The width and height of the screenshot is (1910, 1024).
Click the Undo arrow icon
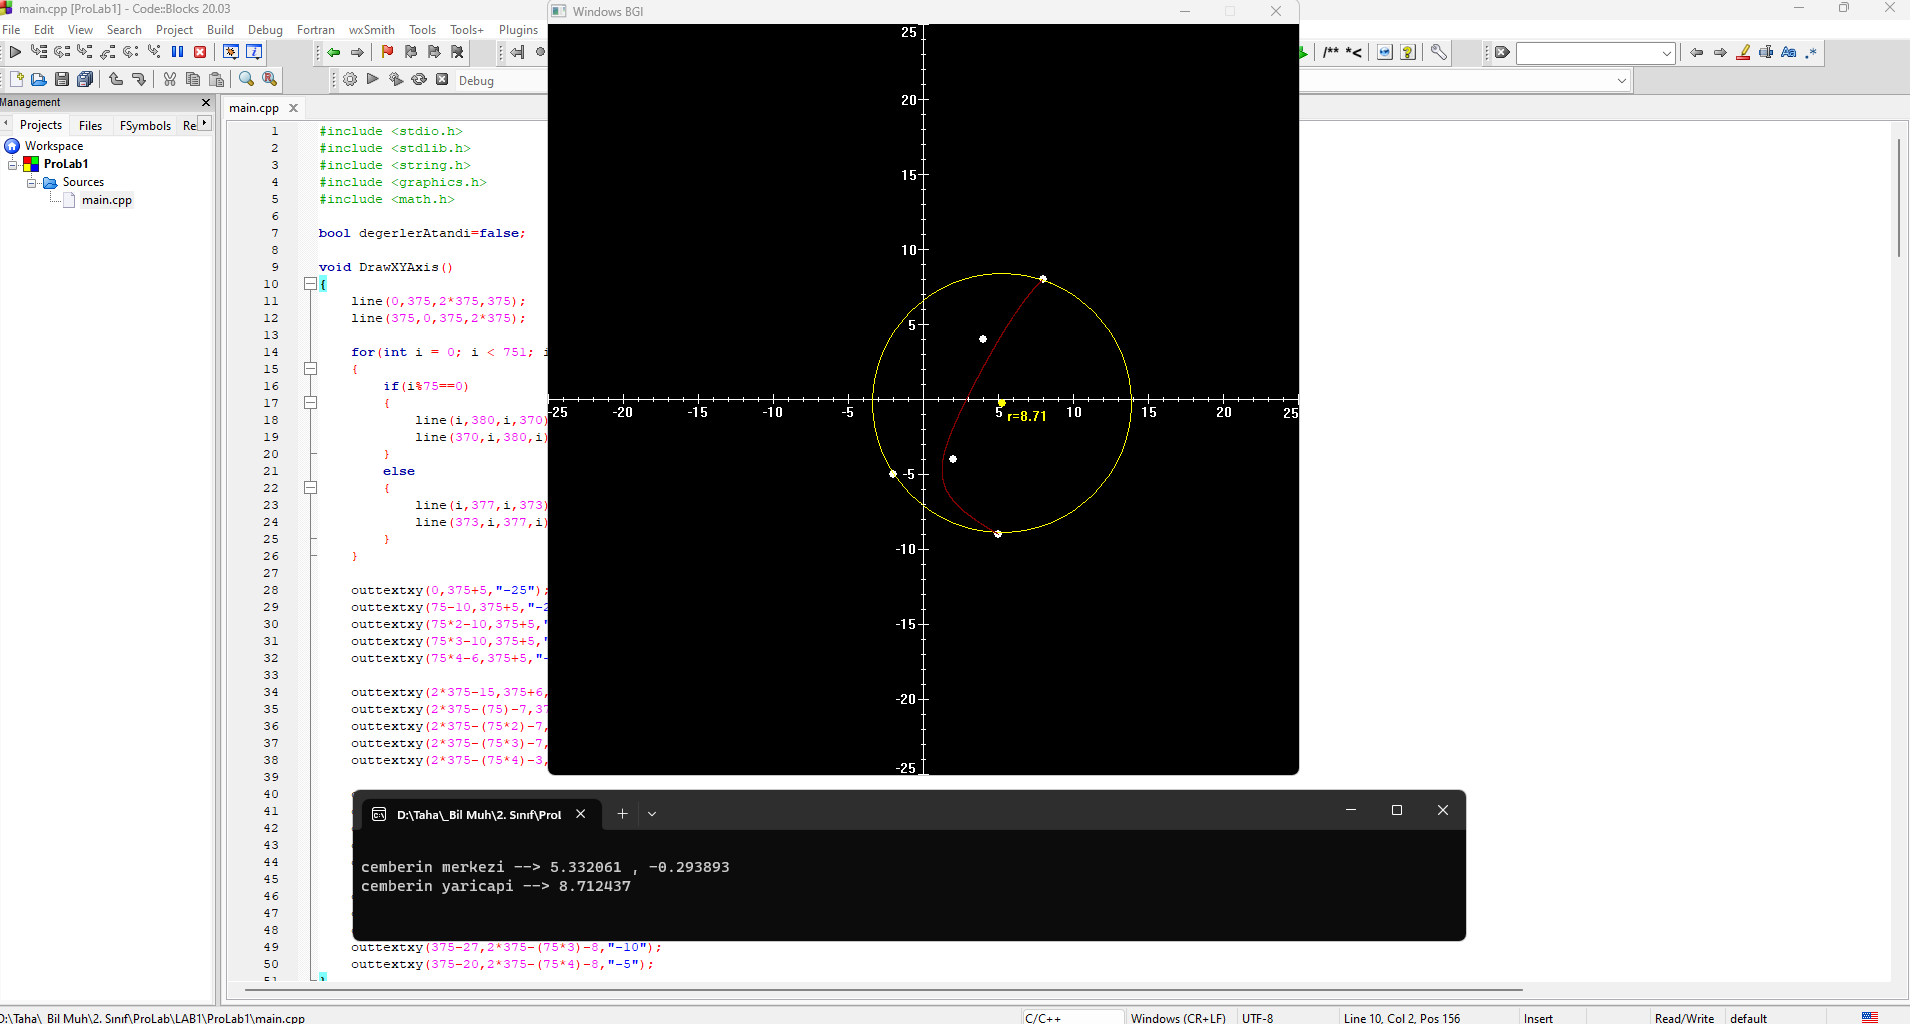(x=116, y=79)
